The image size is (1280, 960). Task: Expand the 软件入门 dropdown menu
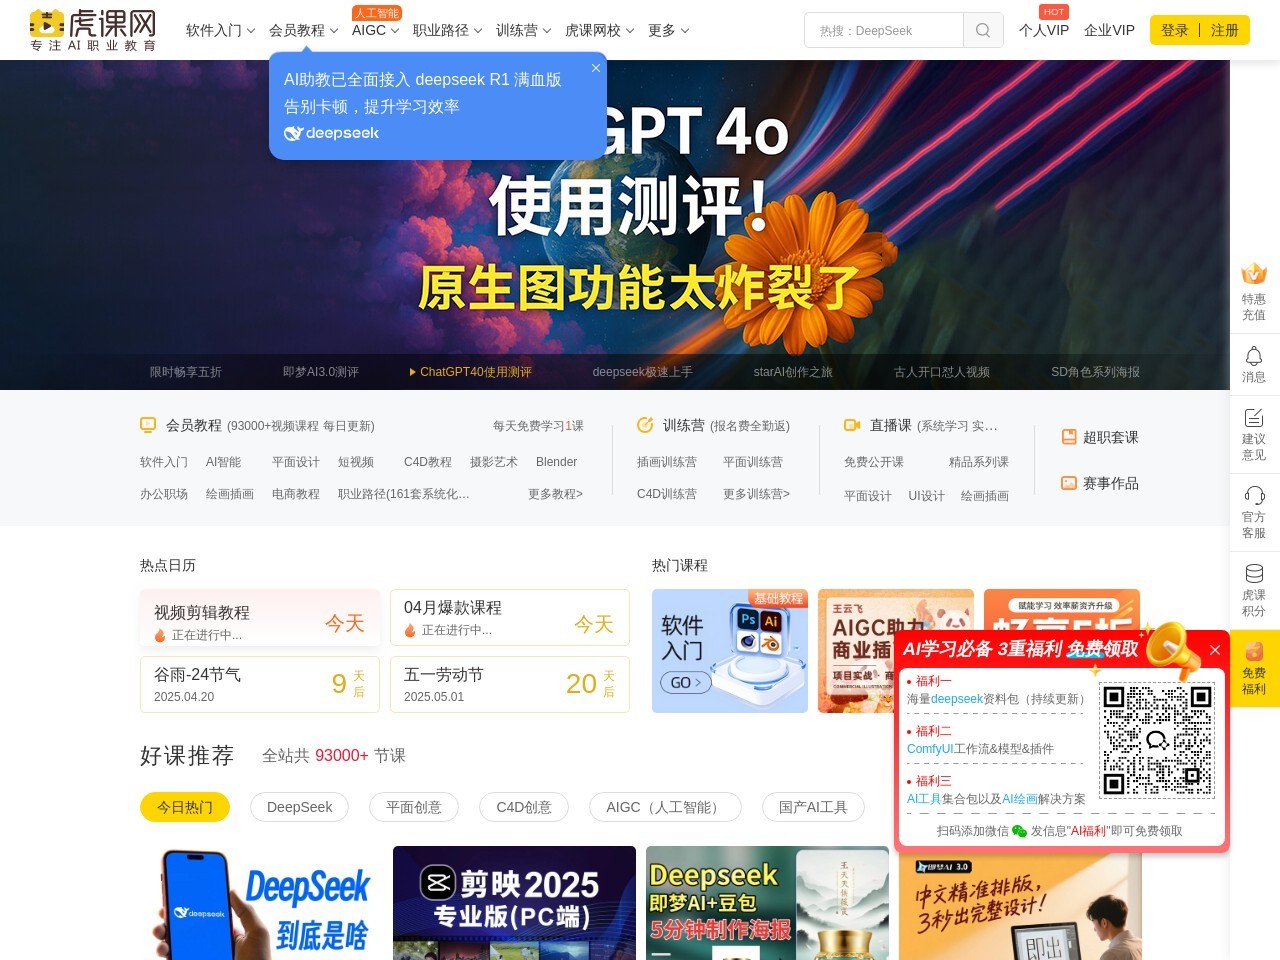coord(220,31)
